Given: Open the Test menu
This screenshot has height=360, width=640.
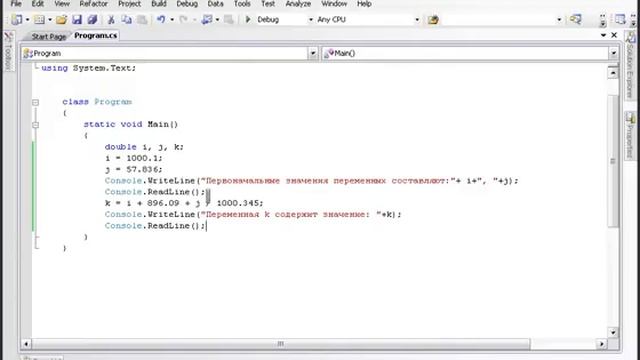Looking at the screenshot, I should click(x=268, y=4).
